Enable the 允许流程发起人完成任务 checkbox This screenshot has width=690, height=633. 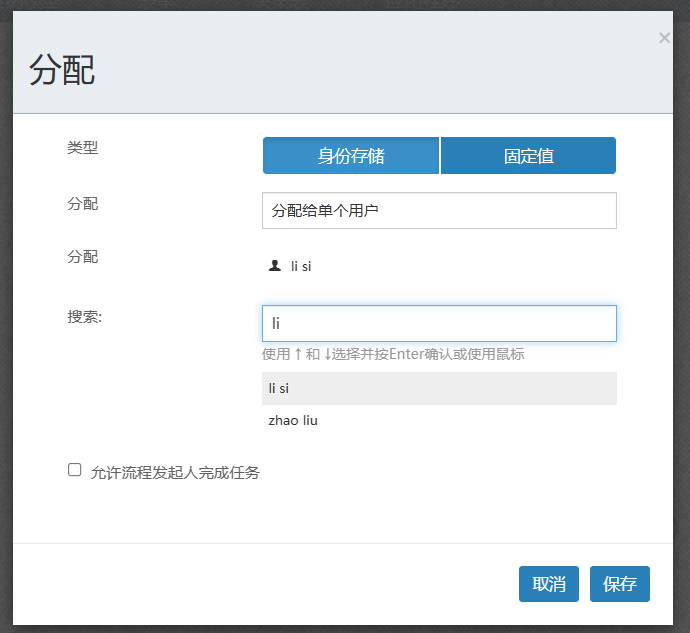(75, 470)
